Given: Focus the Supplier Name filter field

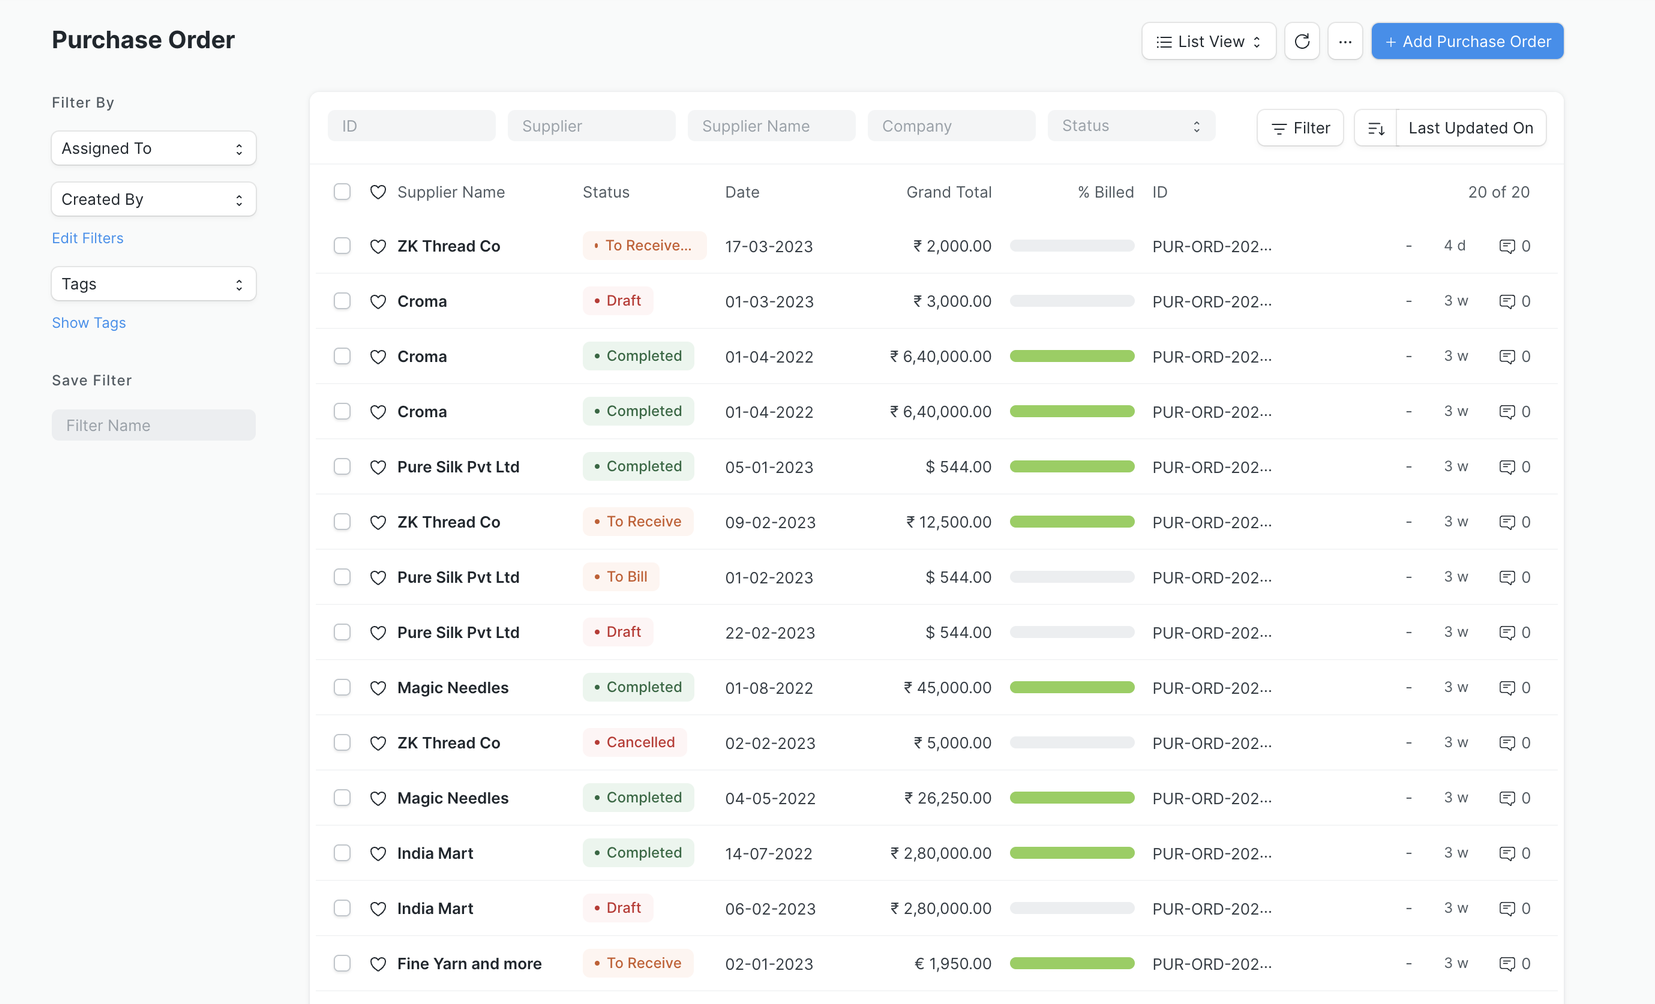Looking at the screenshot, I should click(x=771, y=126).
